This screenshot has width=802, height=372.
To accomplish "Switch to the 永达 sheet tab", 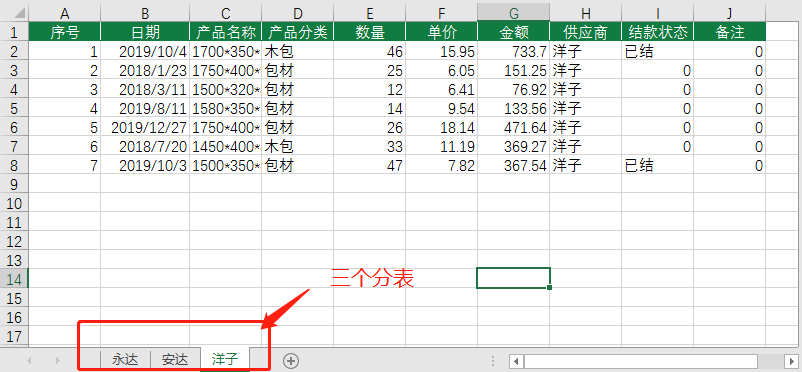I will 125,360.
